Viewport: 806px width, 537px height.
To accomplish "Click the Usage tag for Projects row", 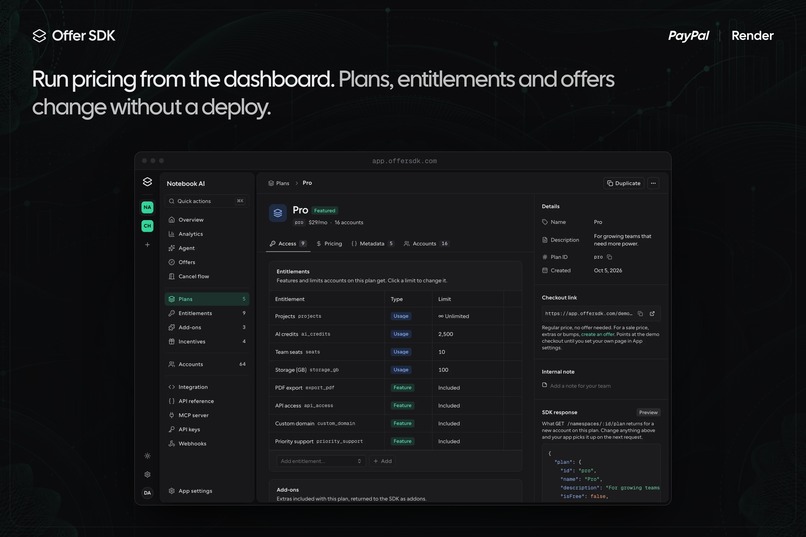I will pos(401,316).
